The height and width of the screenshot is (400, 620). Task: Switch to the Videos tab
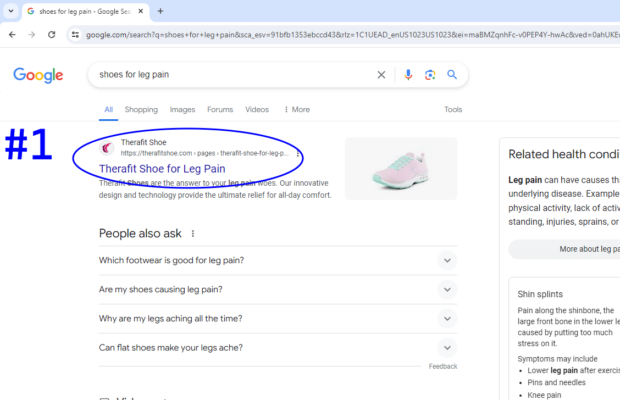point(257,109)
